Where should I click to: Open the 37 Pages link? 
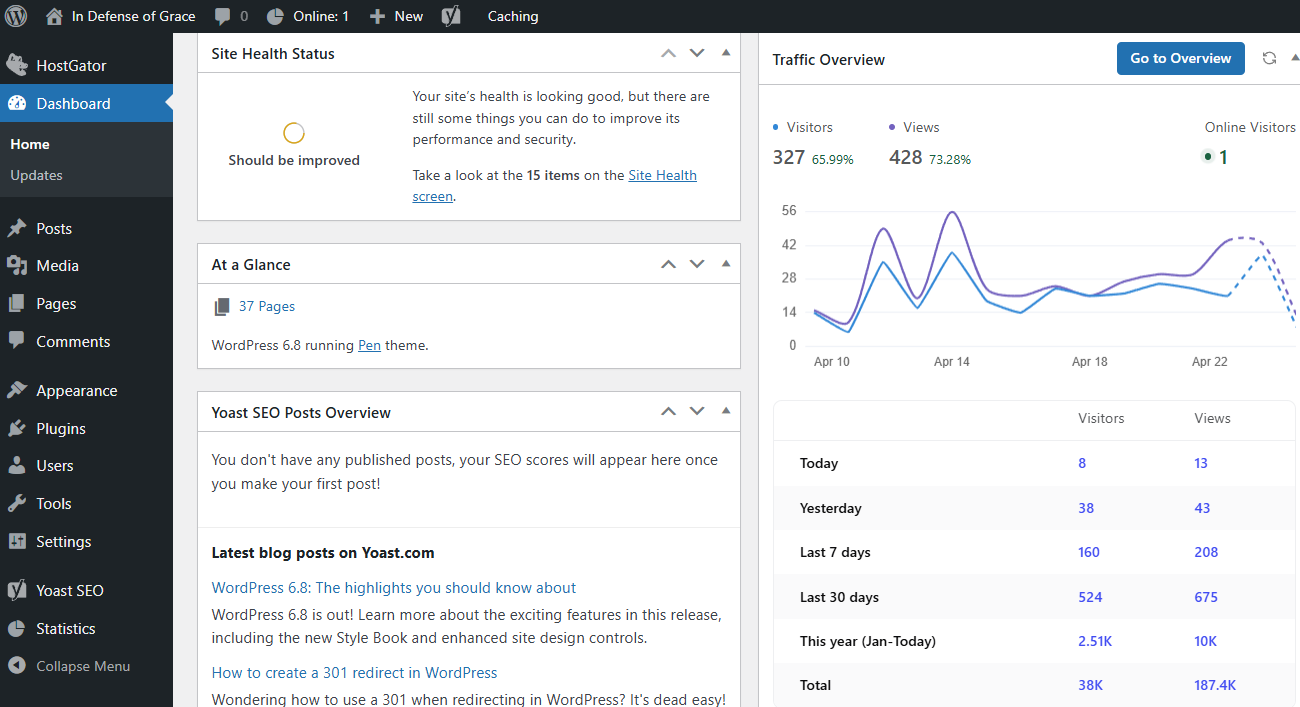tap(267, 306)
